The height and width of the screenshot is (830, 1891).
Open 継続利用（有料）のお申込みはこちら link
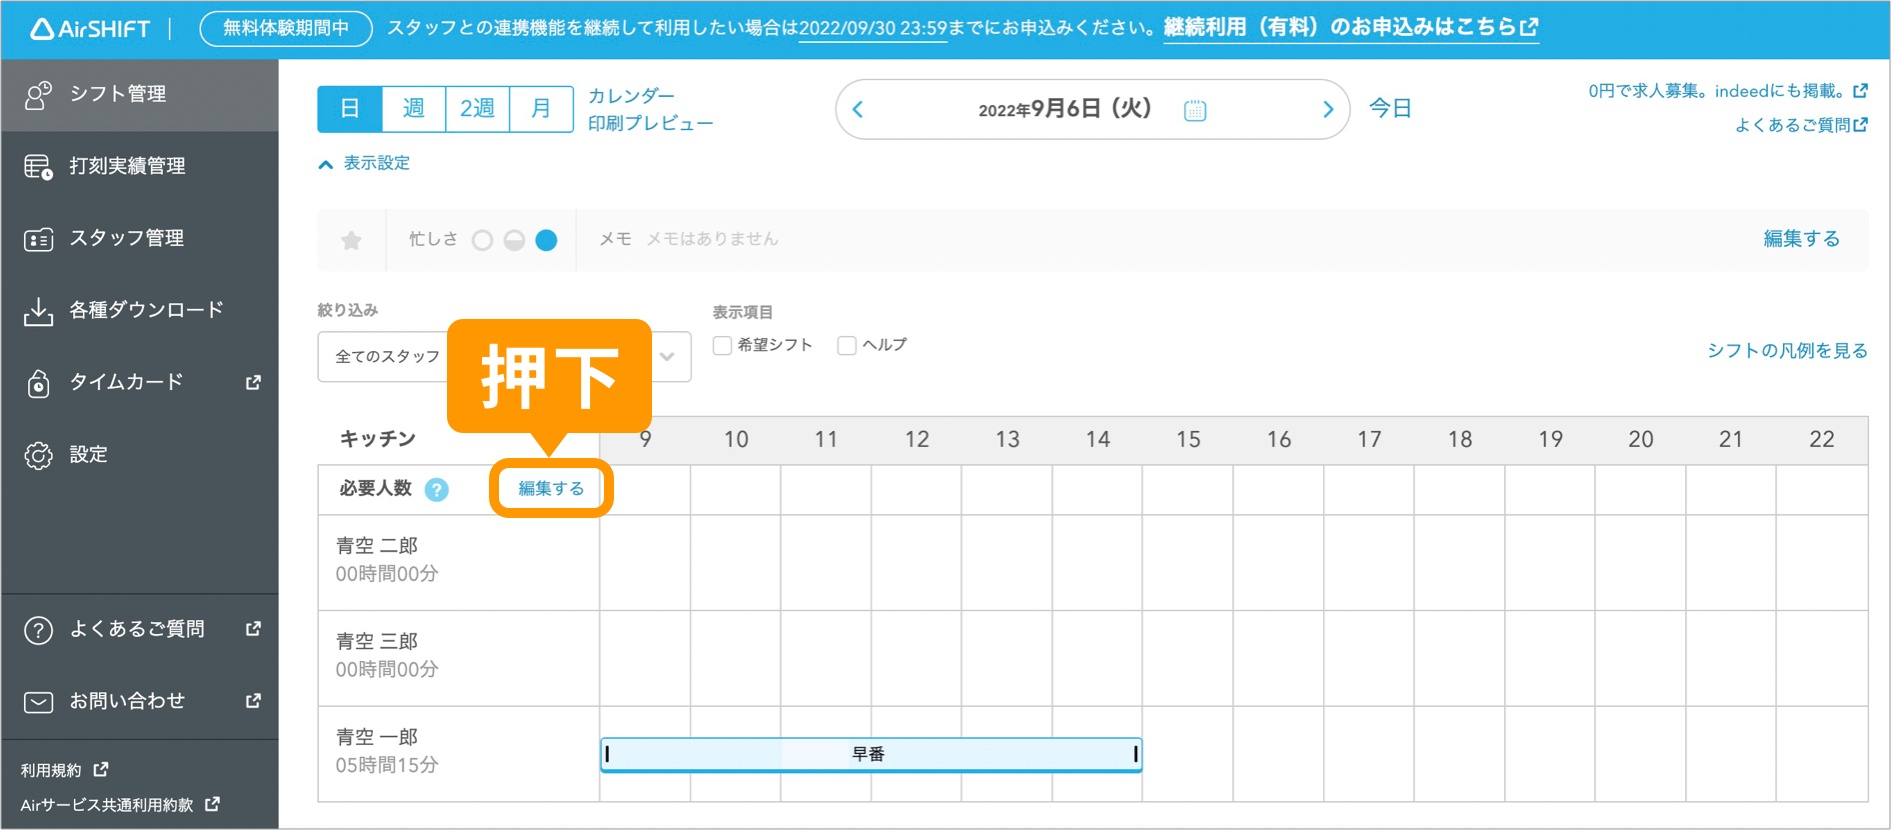click(x=1351, y=27)
